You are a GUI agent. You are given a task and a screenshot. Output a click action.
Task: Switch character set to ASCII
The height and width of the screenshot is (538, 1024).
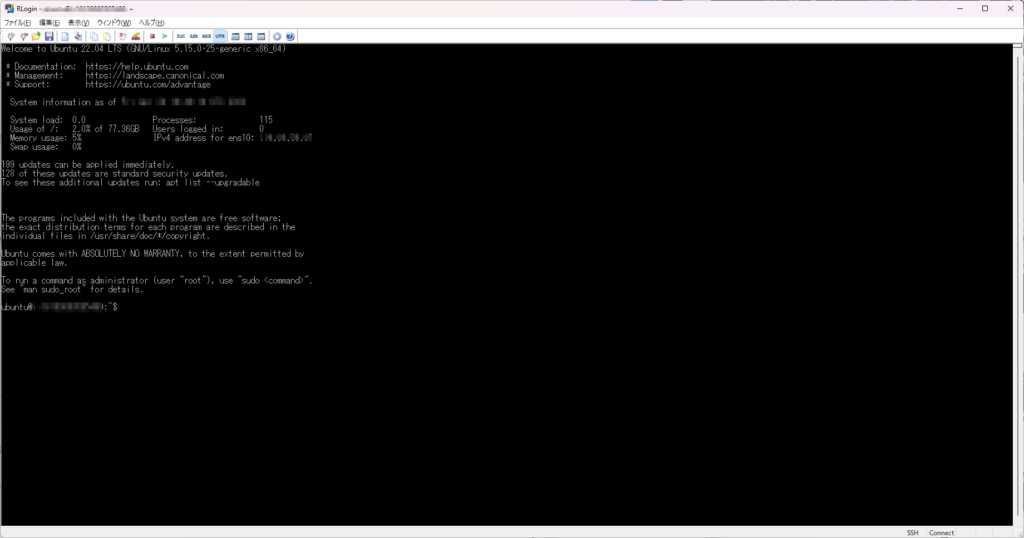point(206,37)
